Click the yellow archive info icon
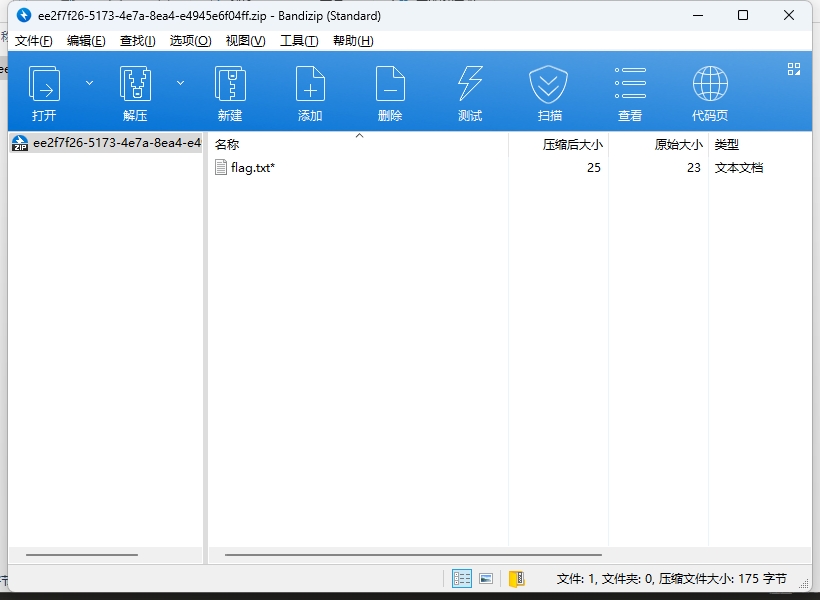 pyautogui.click(x=517, y=579)
